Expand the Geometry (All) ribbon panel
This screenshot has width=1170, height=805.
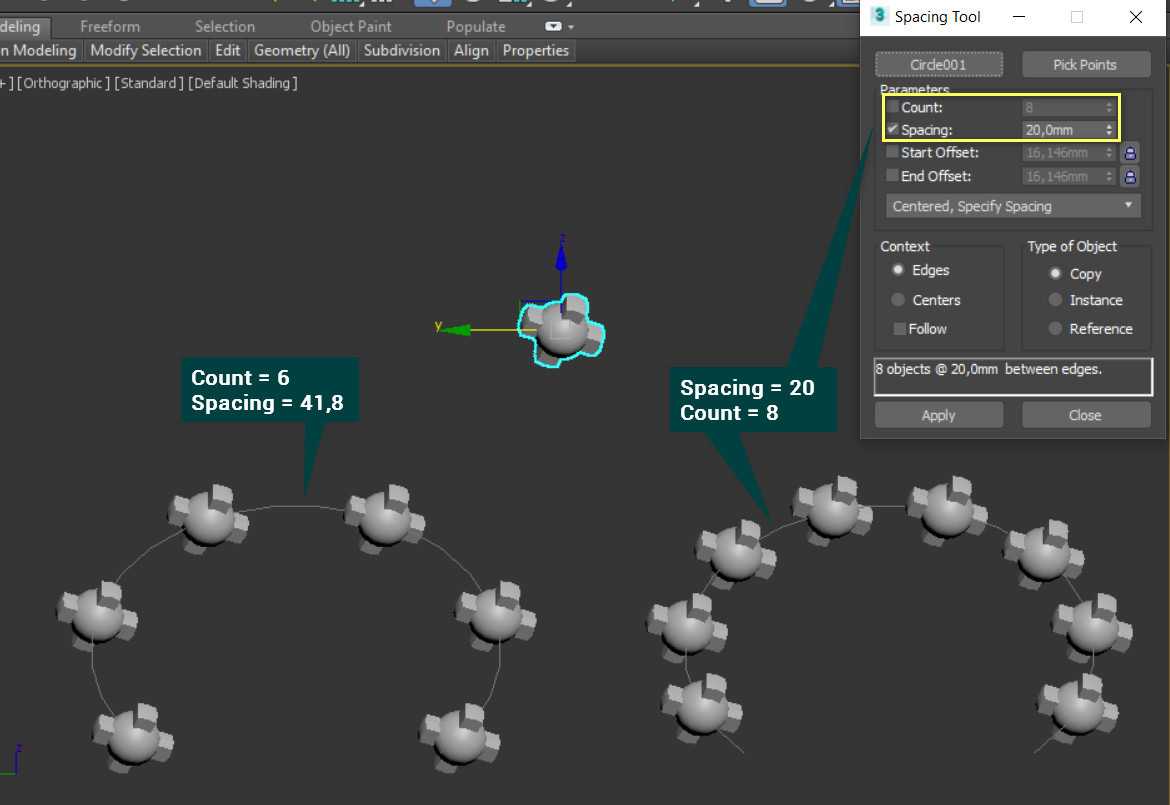point(302,51)
